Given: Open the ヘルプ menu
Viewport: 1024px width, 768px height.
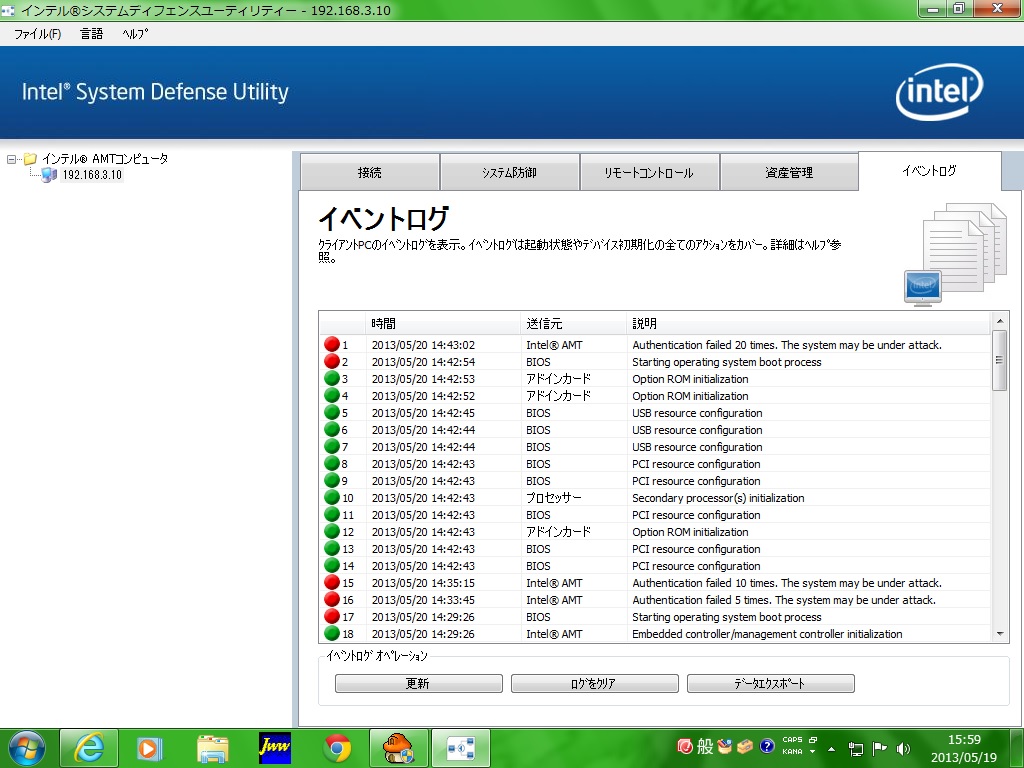Looking at the screenshot, I should 135,34.
